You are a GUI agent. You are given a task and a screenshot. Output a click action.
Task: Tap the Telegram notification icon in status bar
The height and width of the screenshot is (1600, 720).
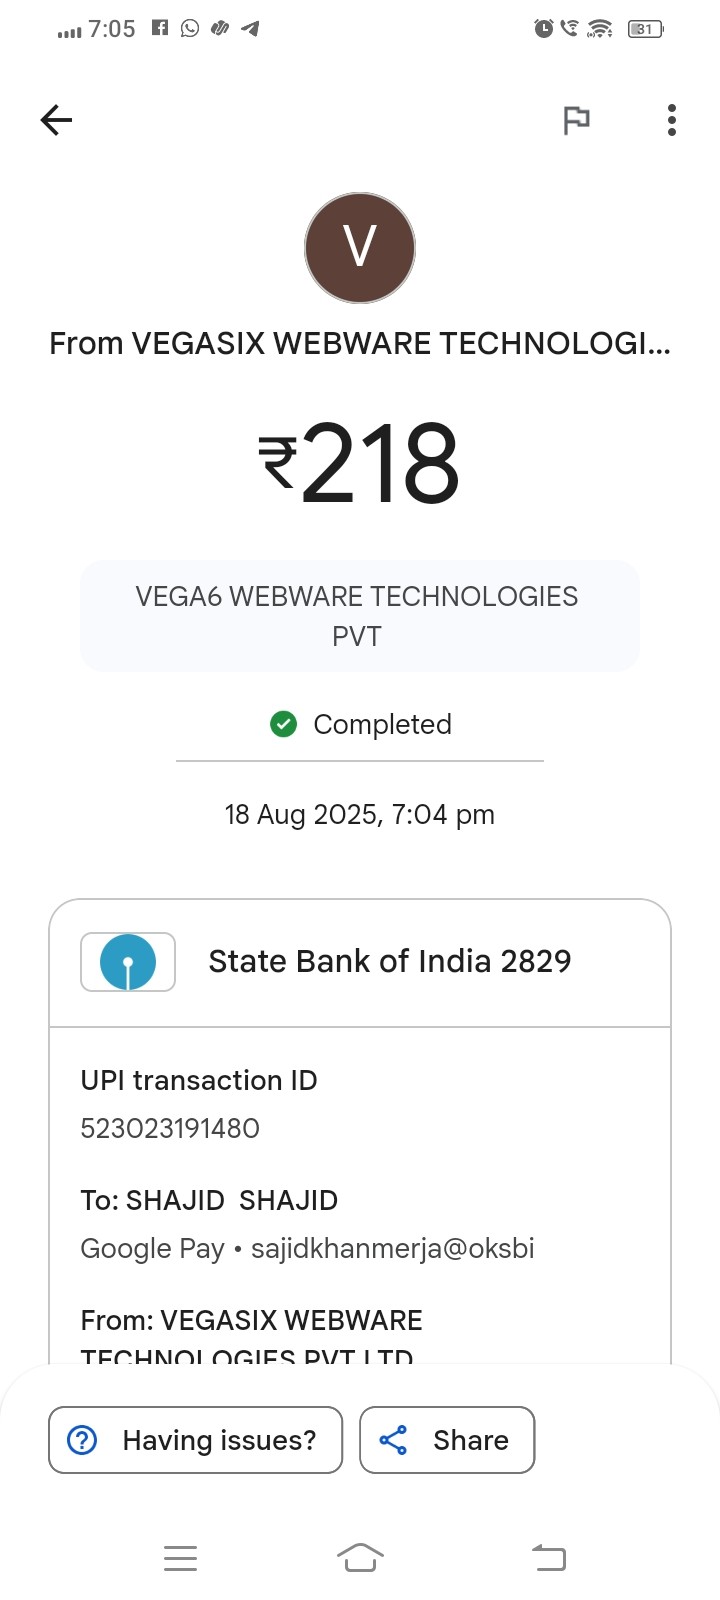[250, 28]
